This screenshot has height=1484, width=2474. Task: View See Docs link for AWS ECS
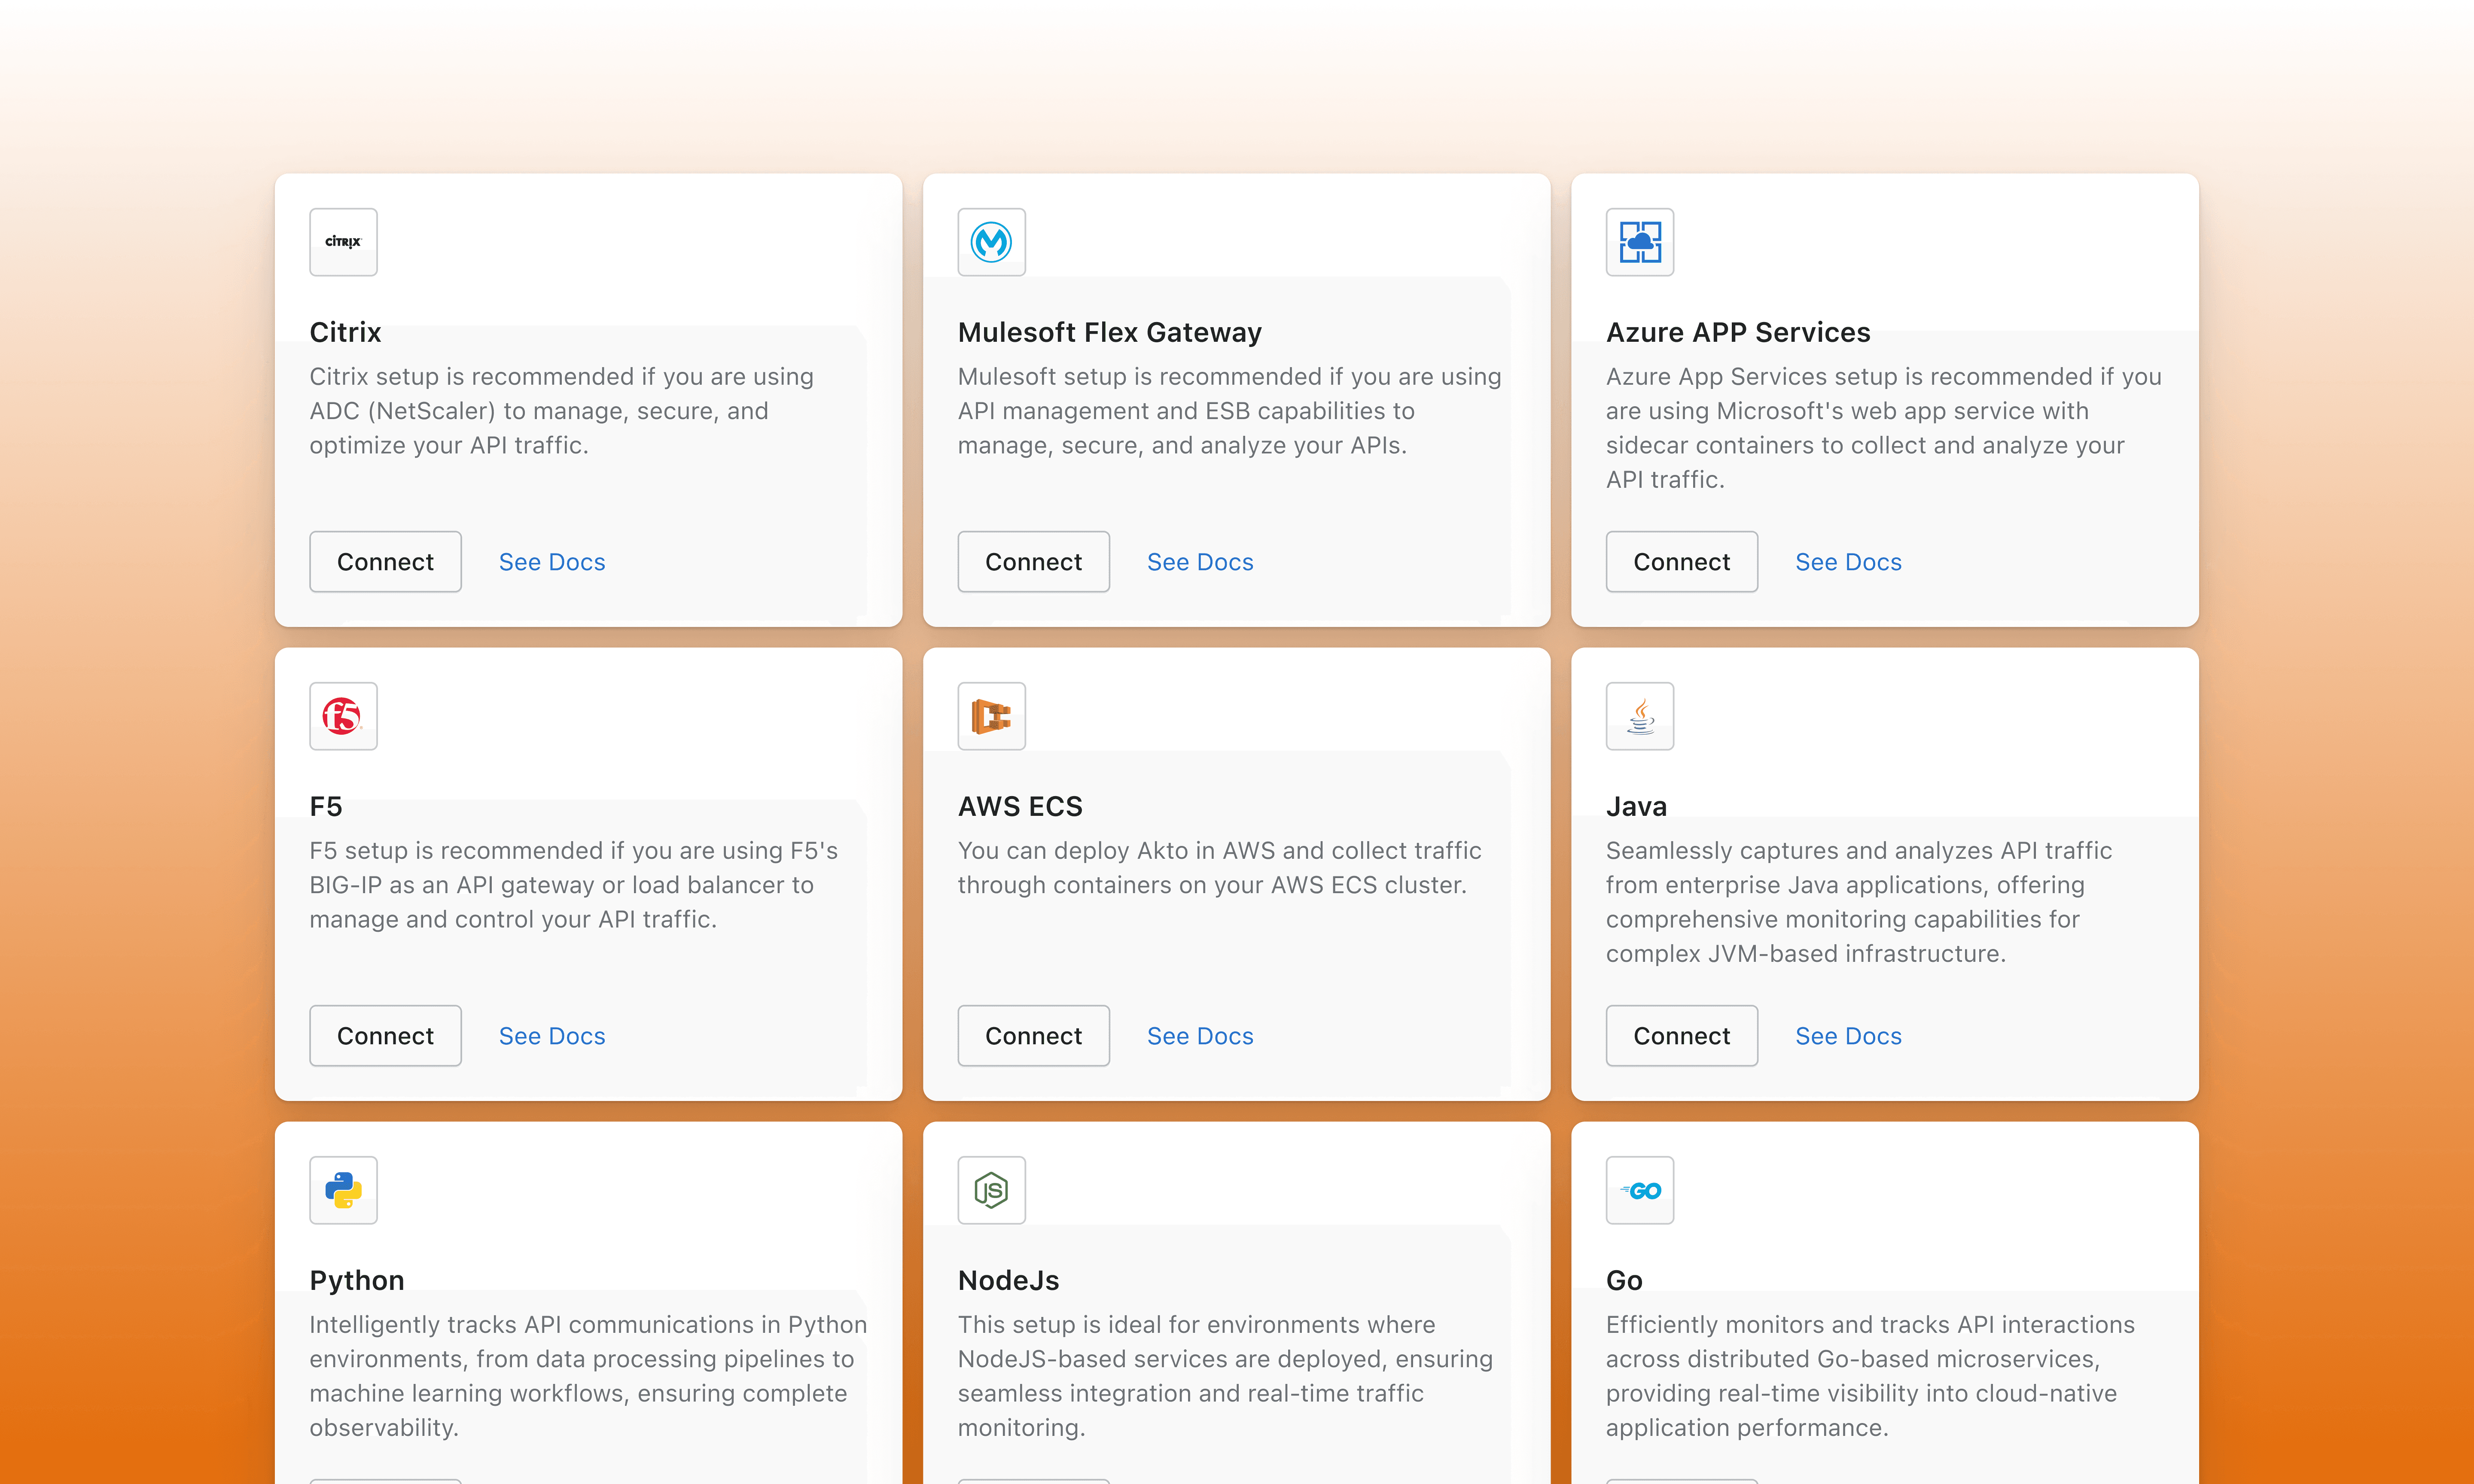pyautogui.click(x=1200, y=1036)
